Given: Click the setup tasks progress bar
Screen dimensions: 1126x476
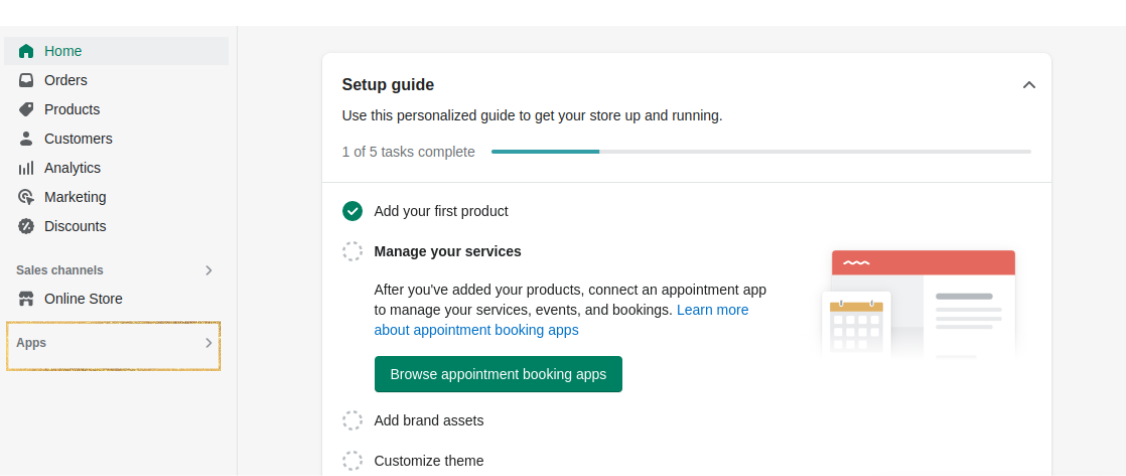Looking at the screenshot, I should coord(760,152).
